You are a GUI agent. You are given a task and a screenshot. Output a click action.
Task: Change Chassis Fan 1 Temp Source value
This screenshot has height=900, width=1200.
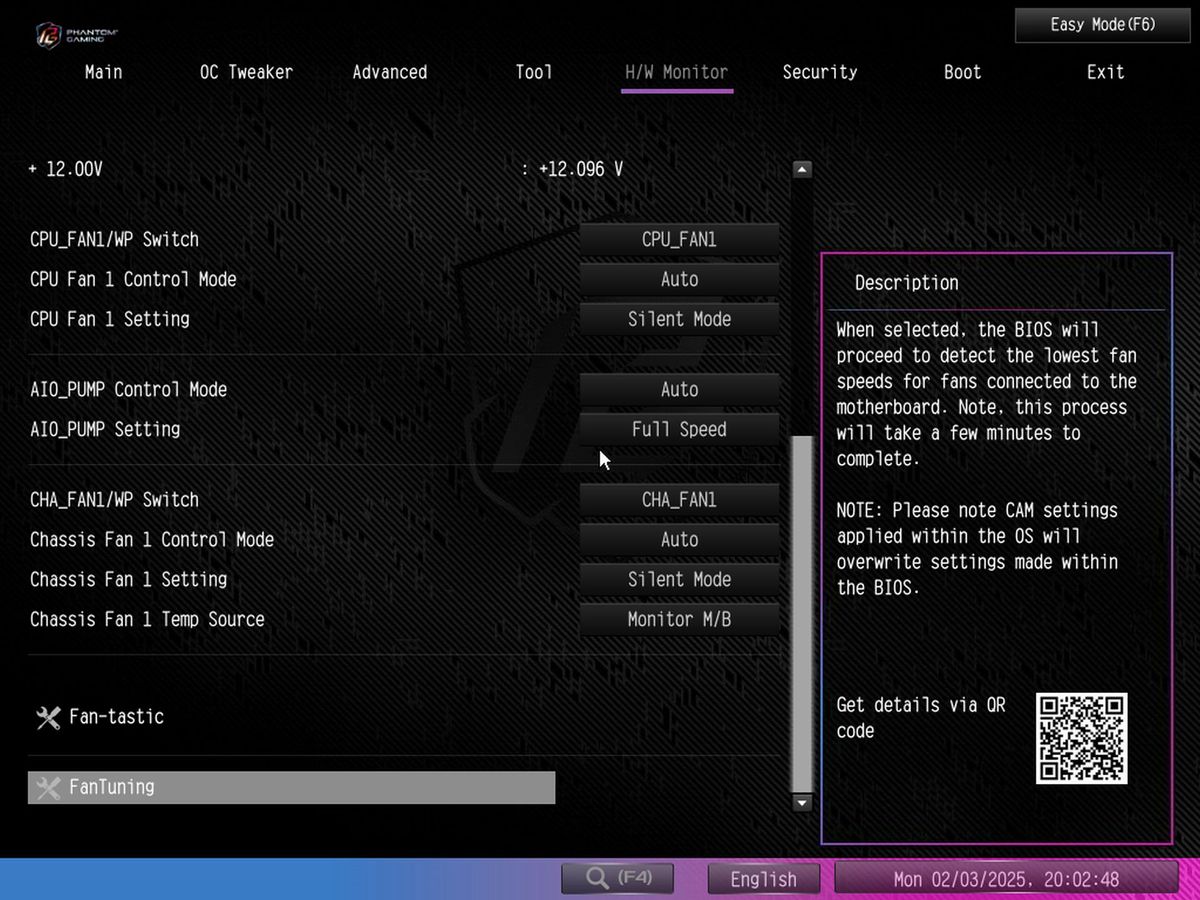(x=679, y=620)
